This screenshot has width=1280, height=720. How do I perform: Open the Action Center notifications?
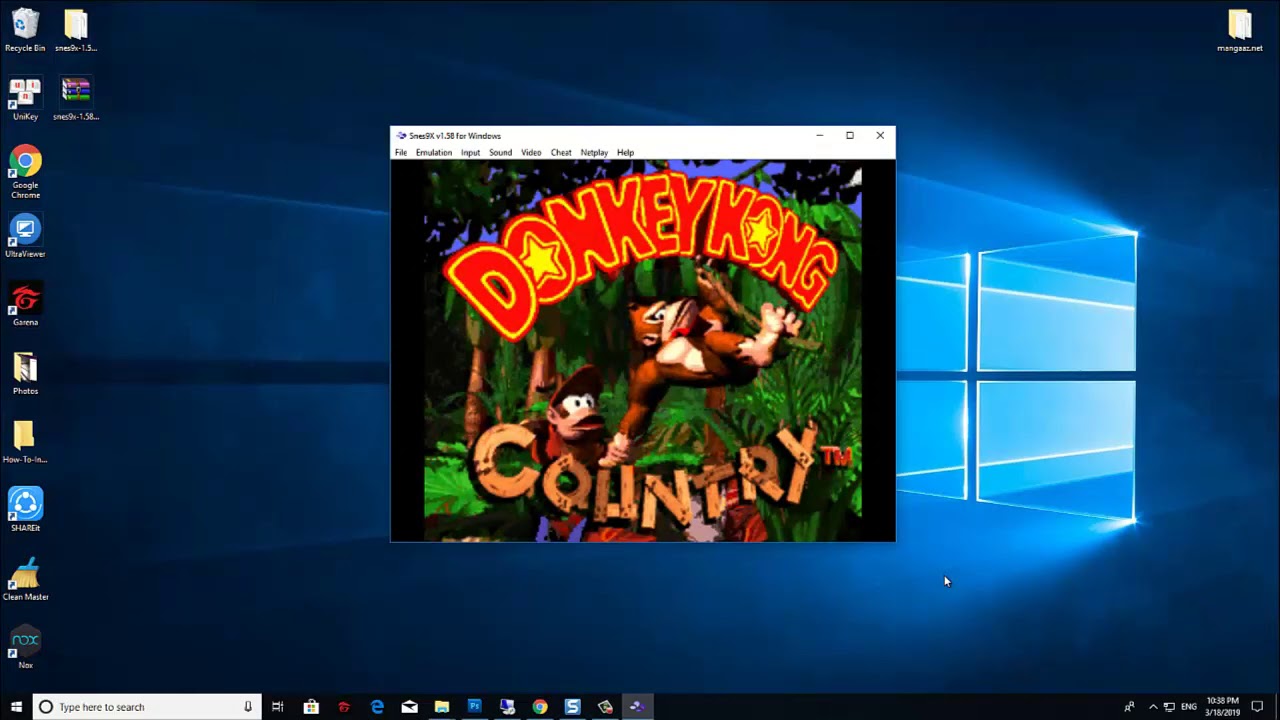click(1258, 707)
